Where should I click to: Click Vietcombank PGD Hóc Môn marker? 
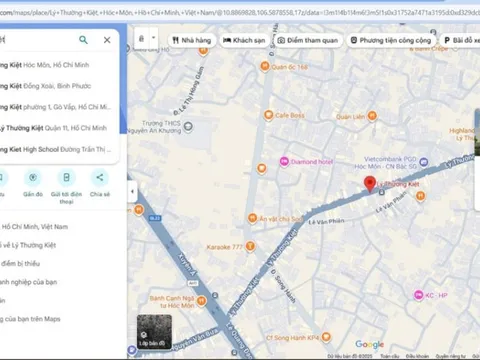point(423,162)
